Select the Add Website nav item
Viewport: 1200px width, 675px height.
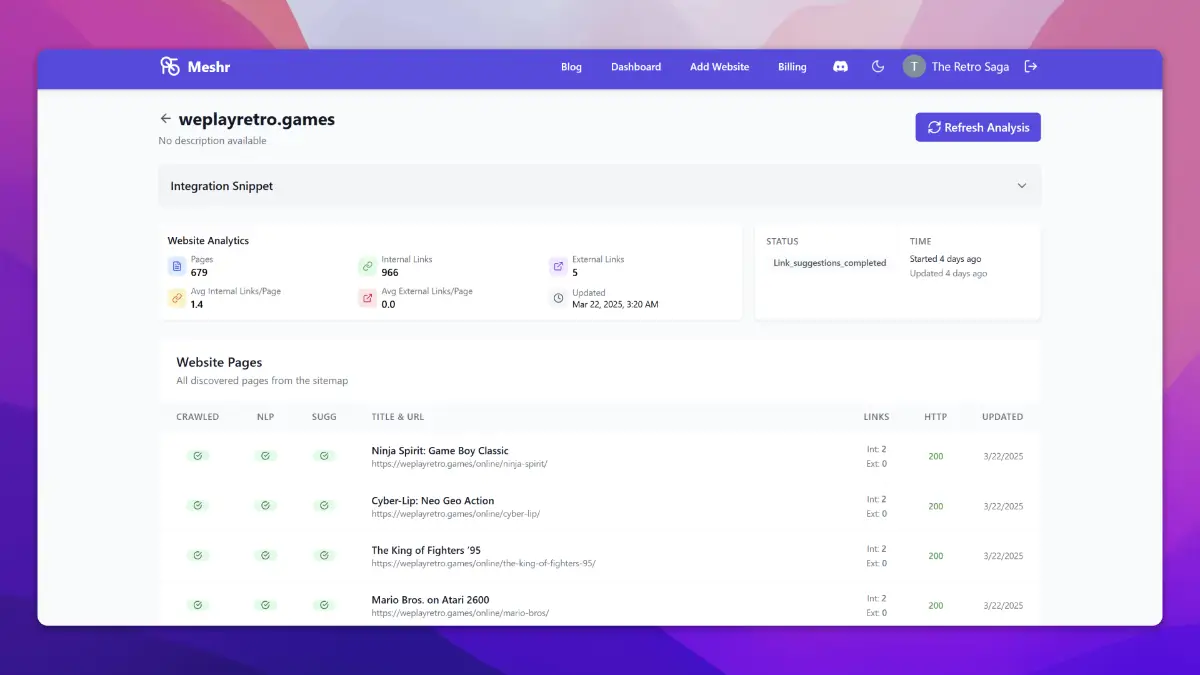(x=719, y=67)
